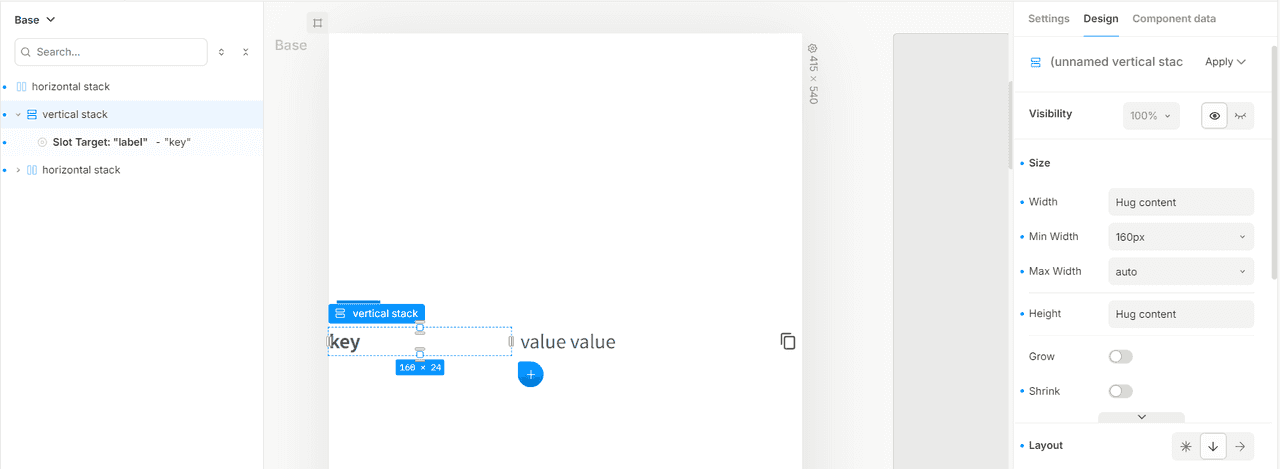Image resolution: width=1280 pixels, height=469 pixels.
Task: Set layout direction to horizontal arrow
Action: (x=1240, y=447)
